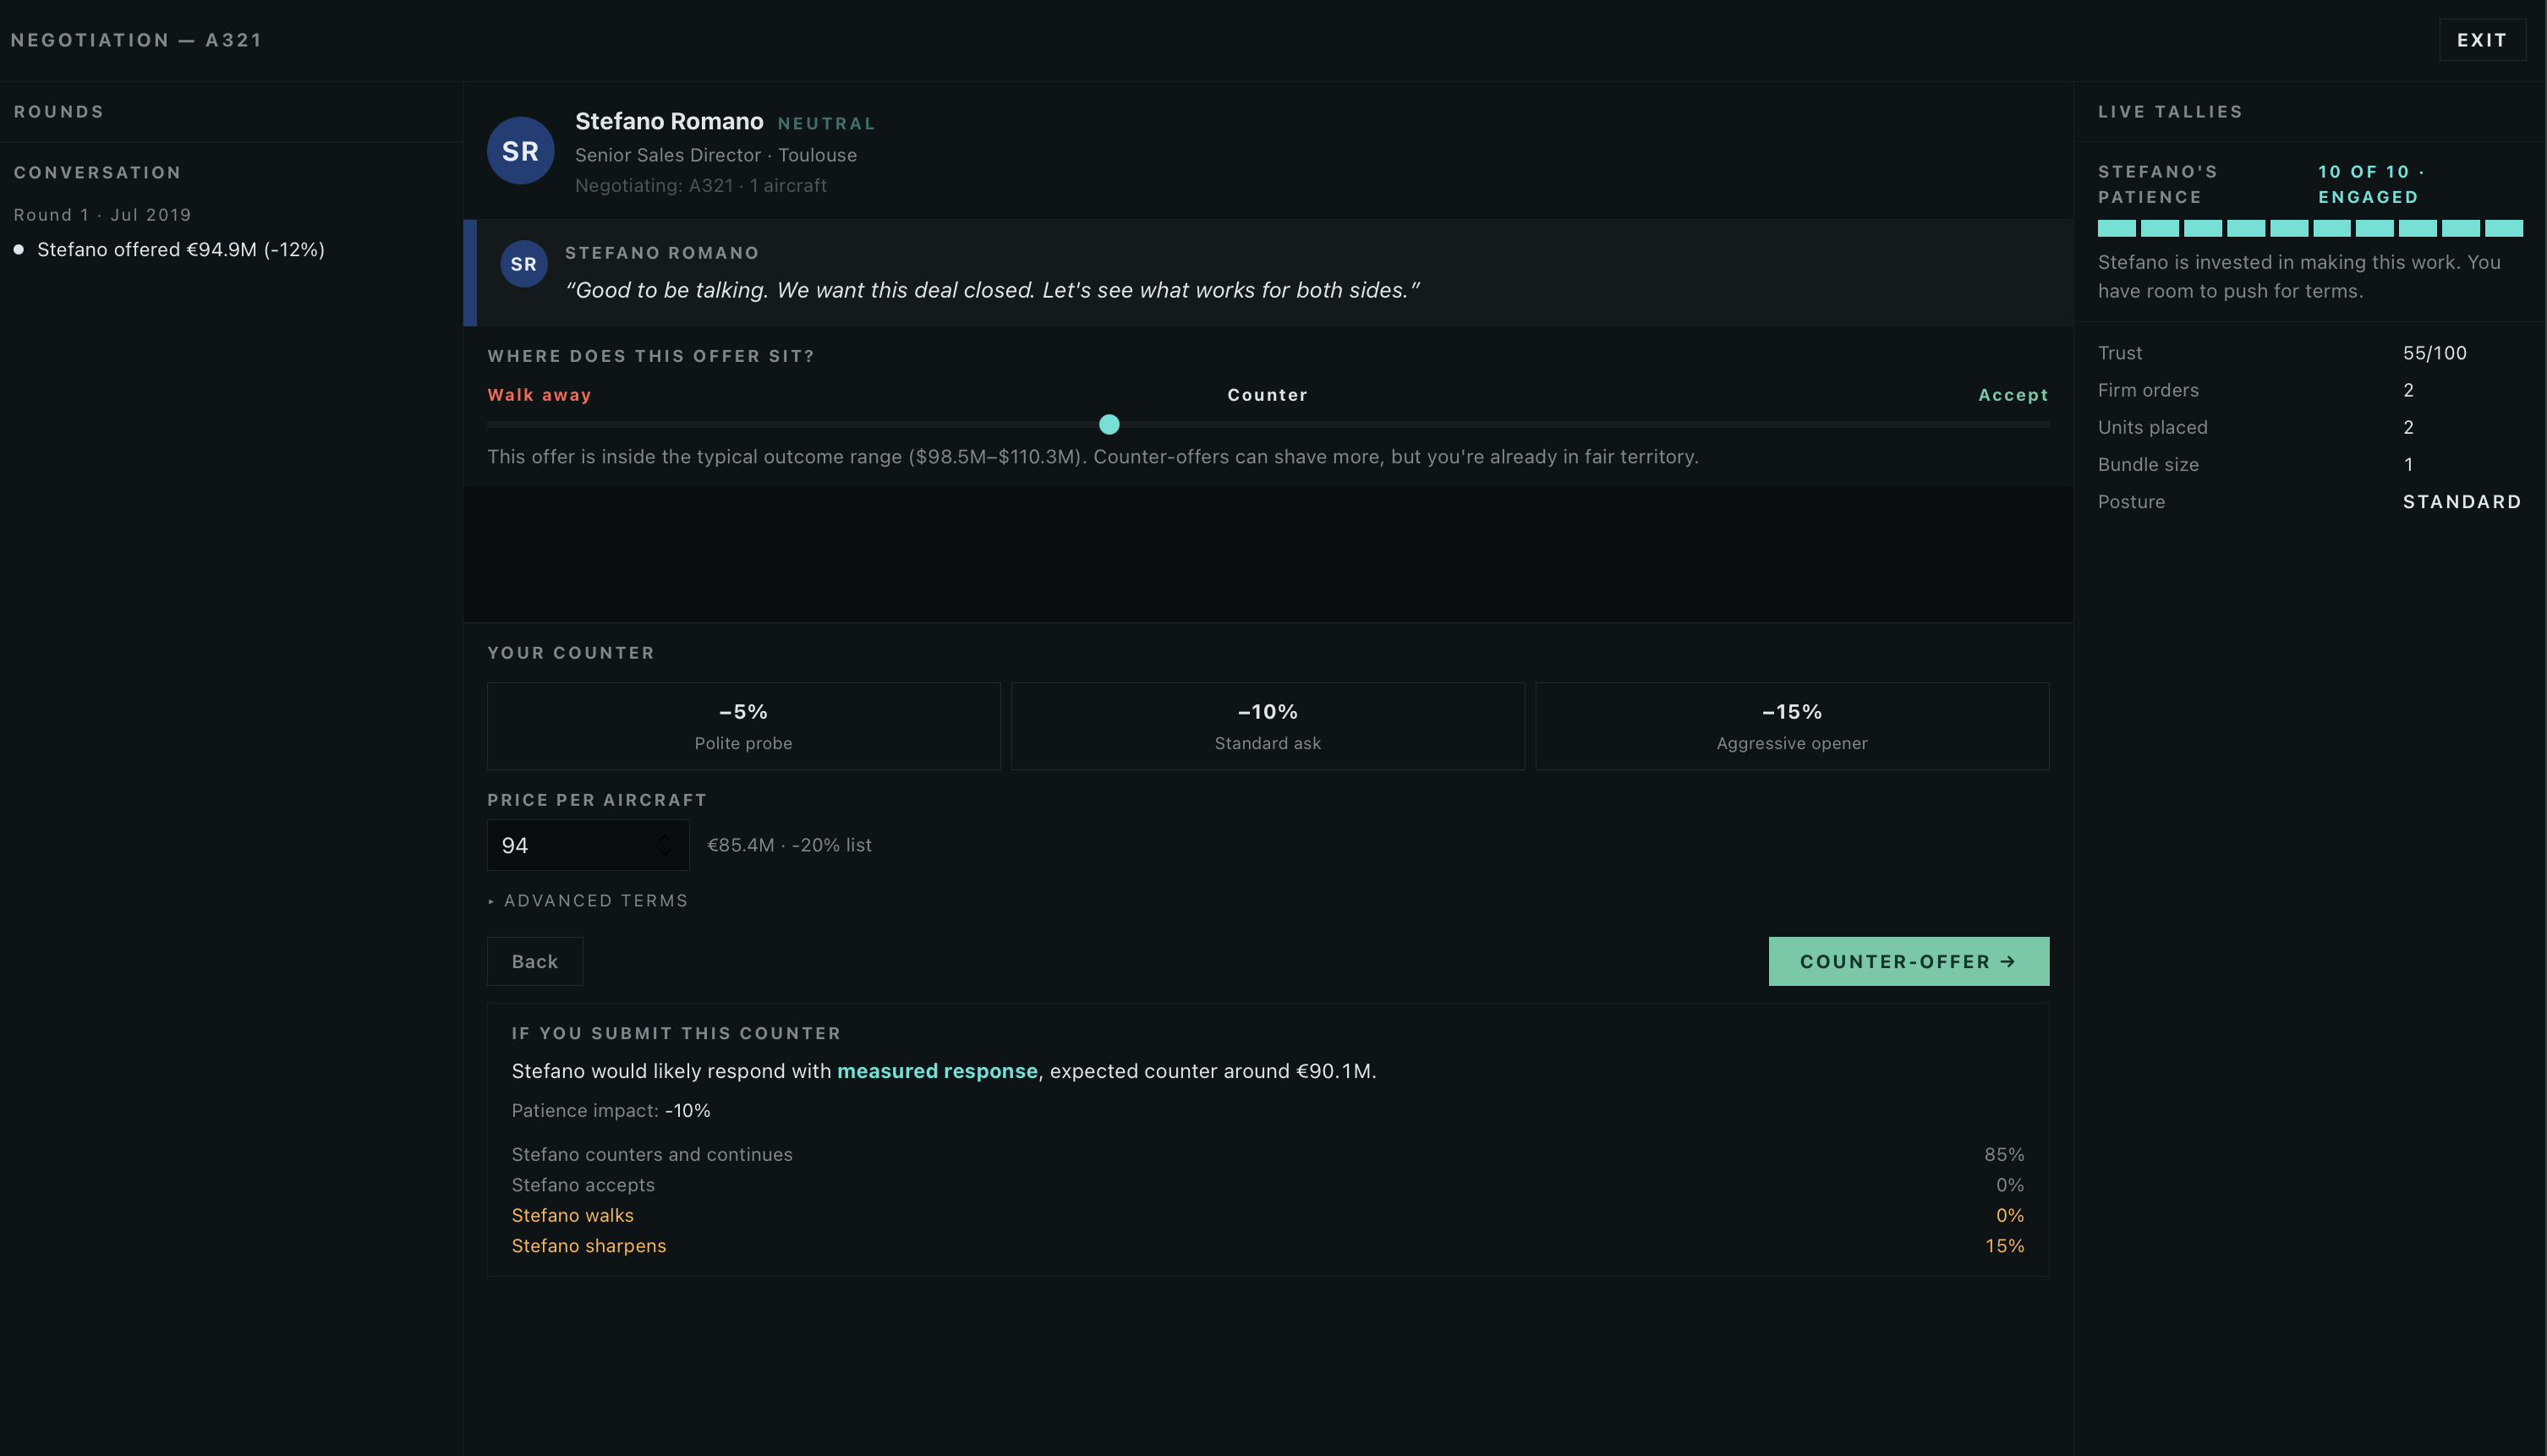Click the Walk away label on the scale

click(x=539, y=395)
